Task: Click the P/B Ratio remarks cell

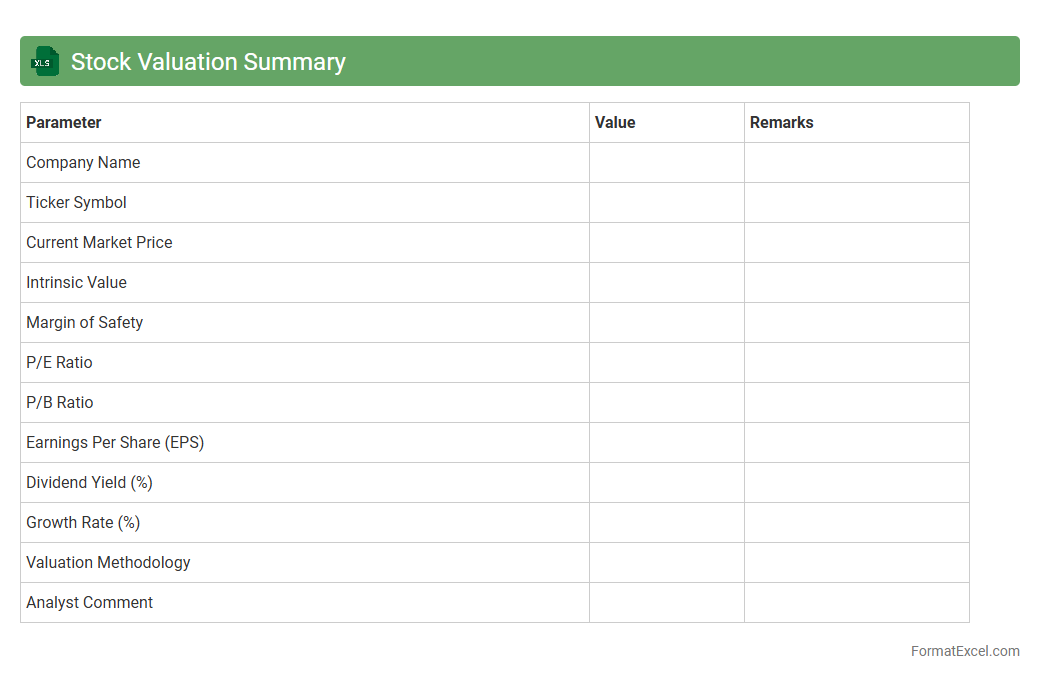Action: coord(856,403)
